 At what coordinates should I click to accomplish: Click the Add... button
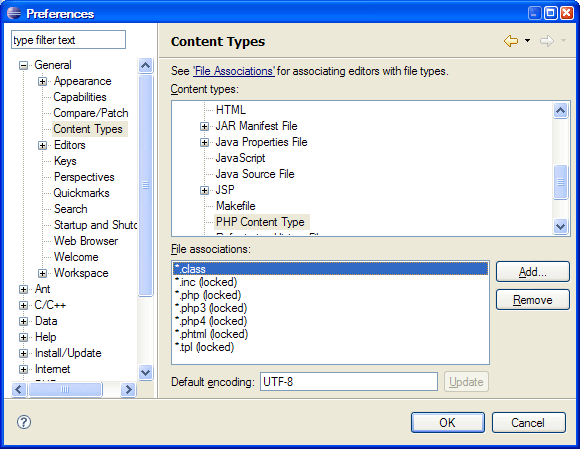[x=532, y=272]
